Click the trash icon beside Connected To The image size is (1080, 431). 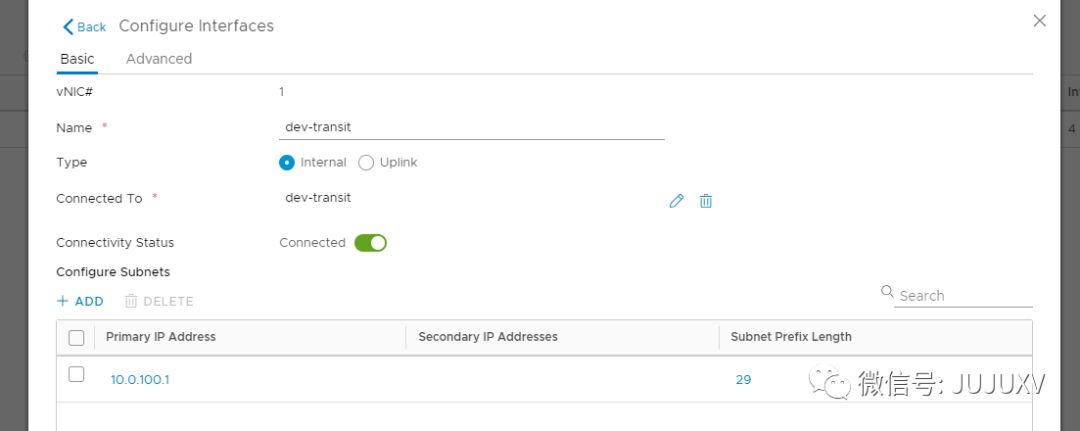[x=706, y=201]
